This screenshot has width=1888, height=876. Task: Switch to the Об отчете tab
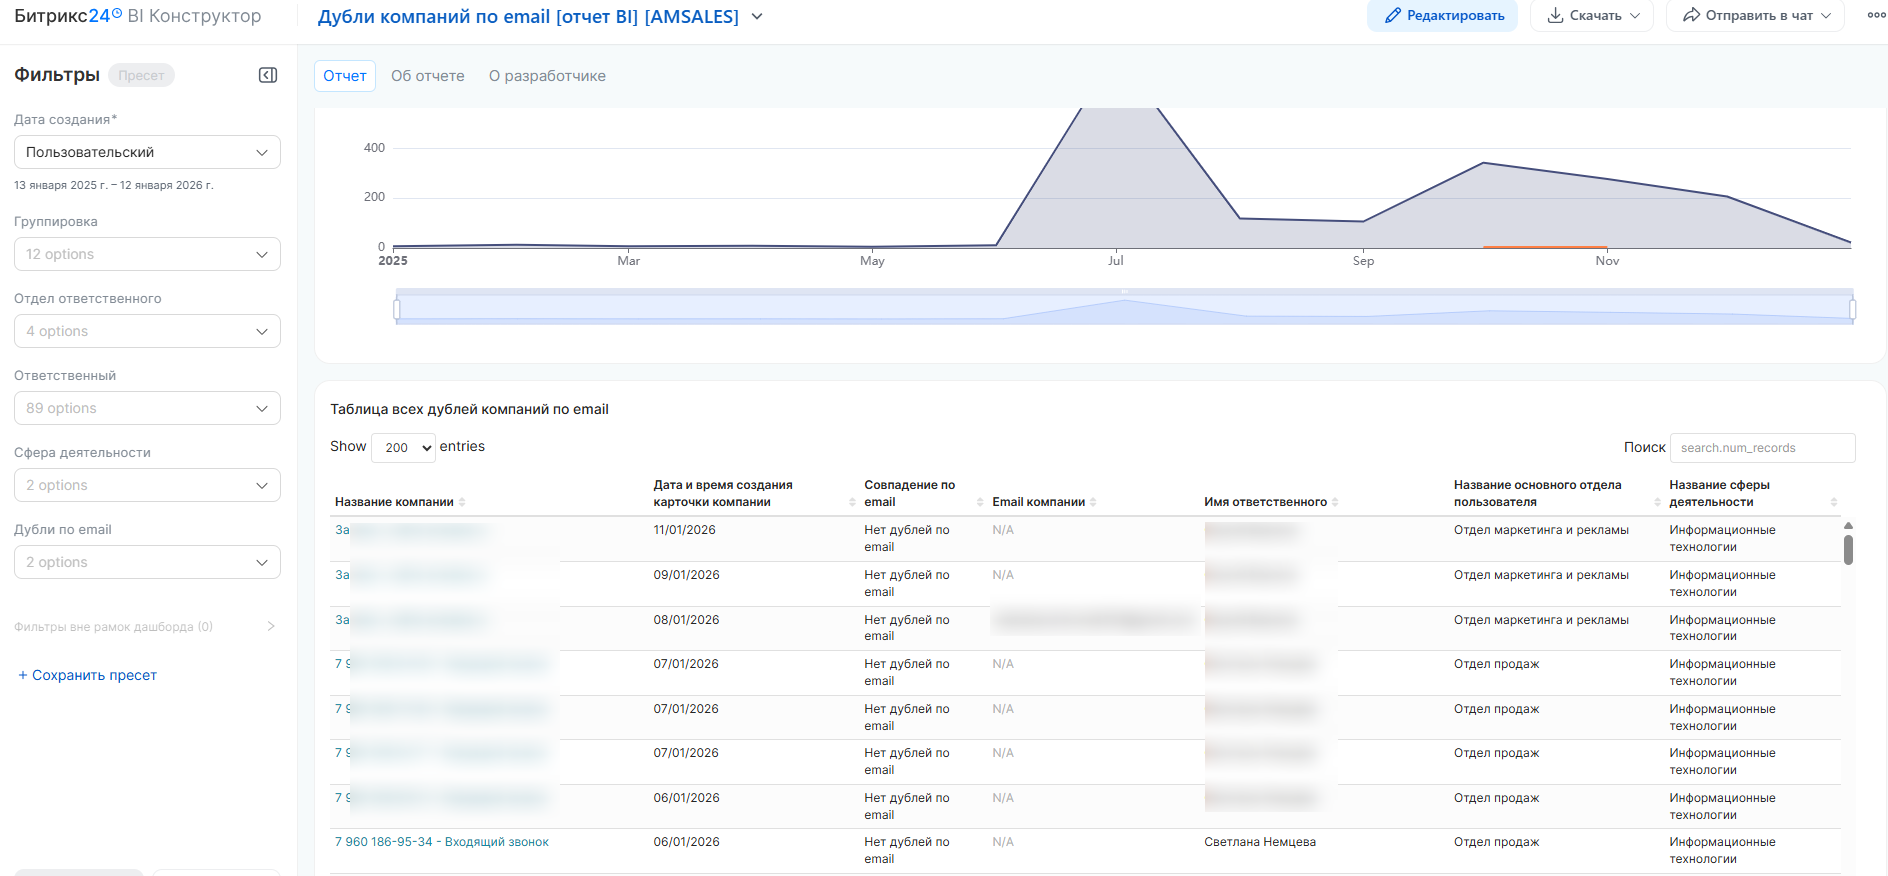pos(427,76)
